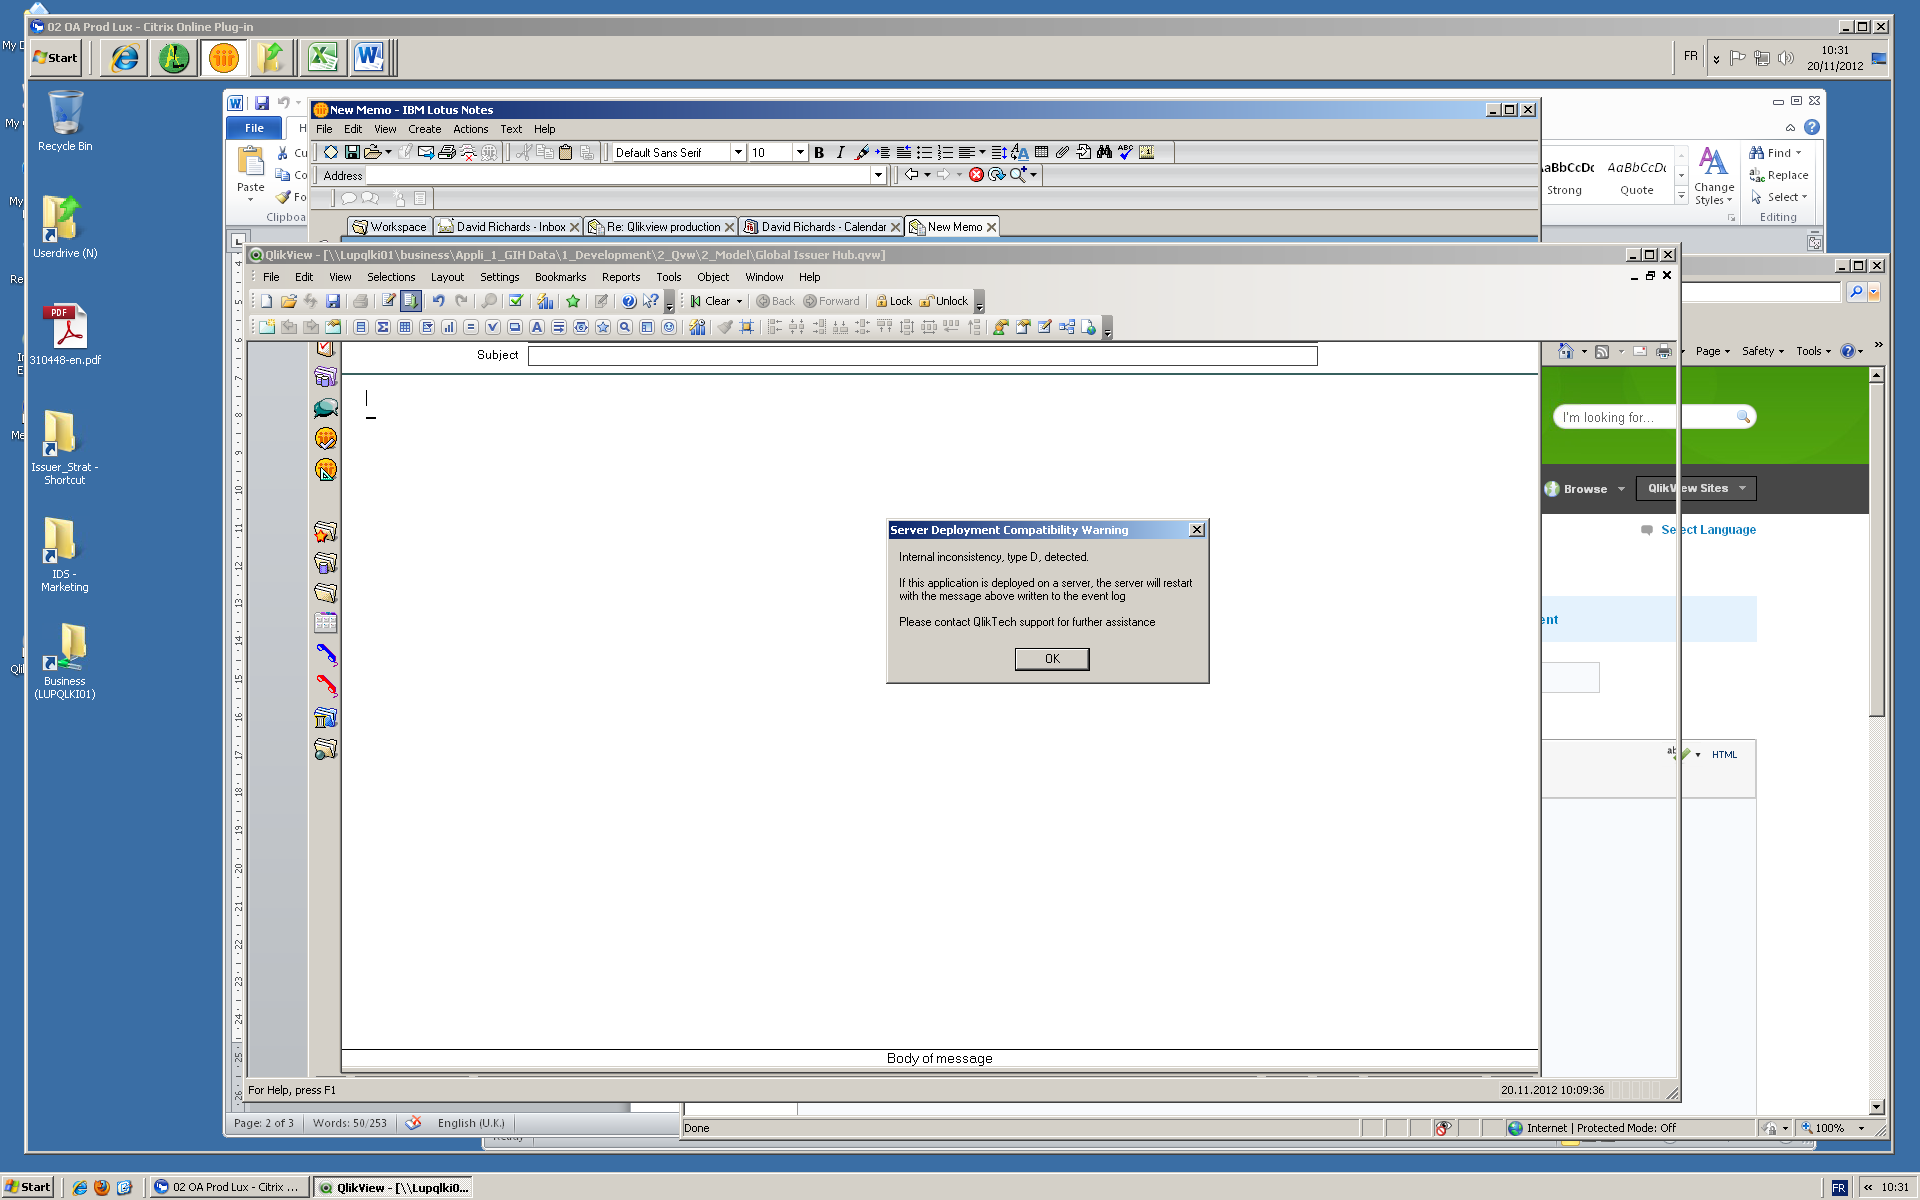Click the Create Table Box grid icon

(405, 327)
